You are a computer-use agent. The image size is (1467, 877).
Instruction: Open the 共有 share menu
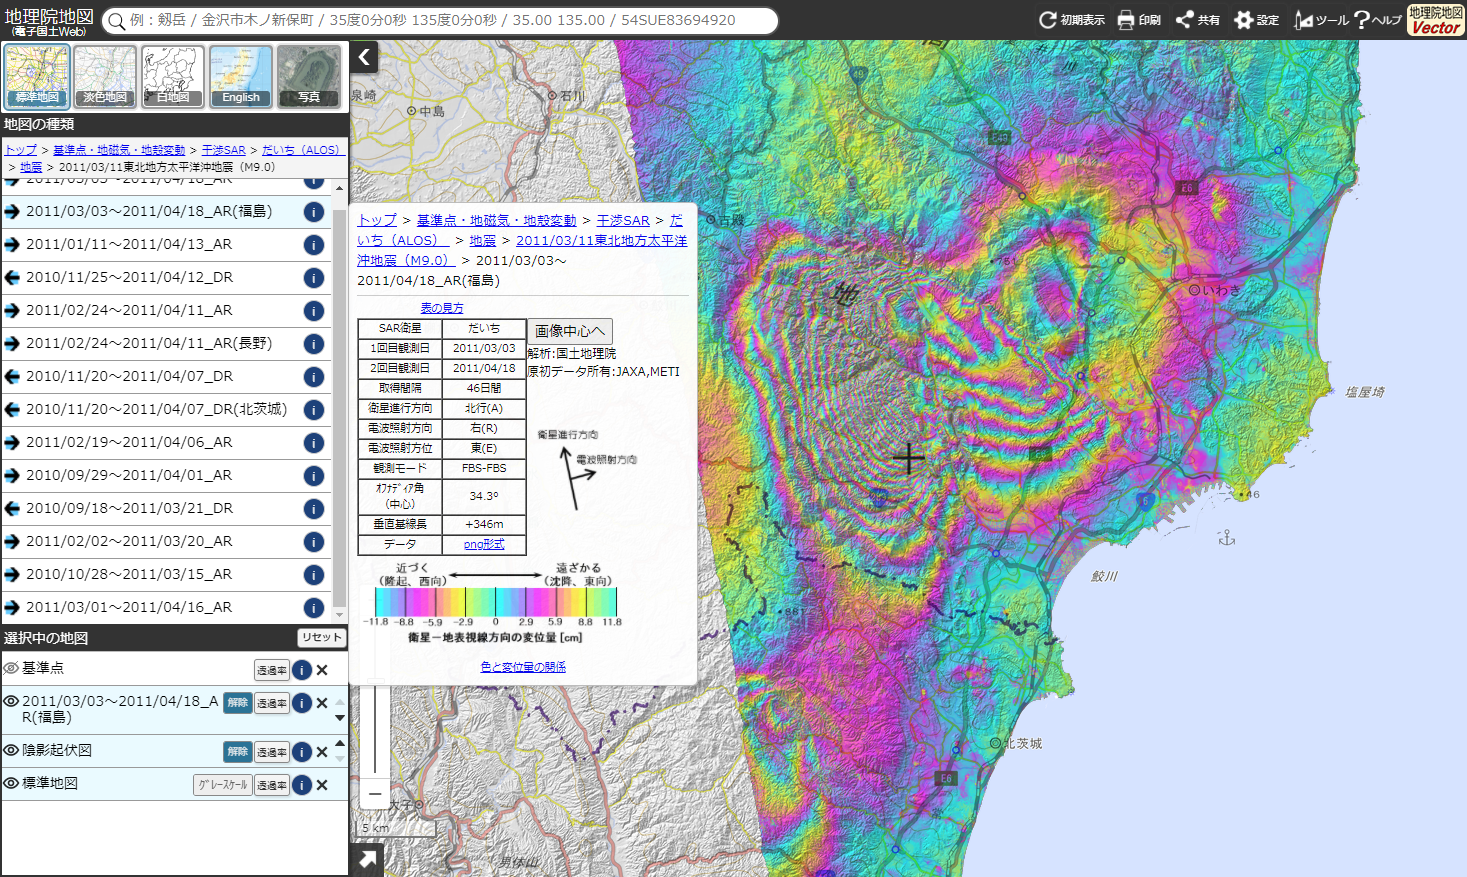pos(1197,20)
